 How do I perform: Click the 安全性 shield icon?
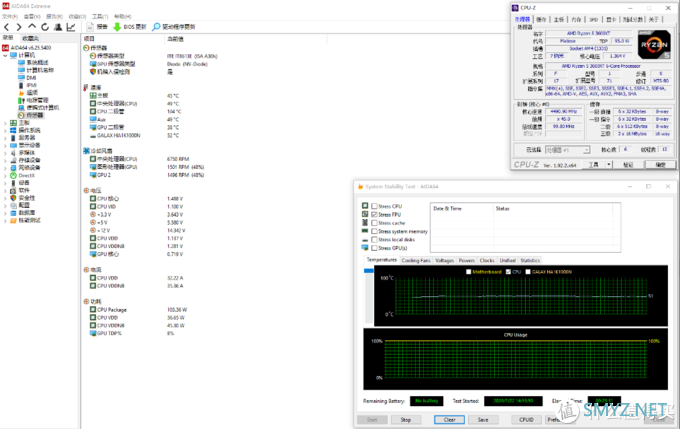(13, 198)
